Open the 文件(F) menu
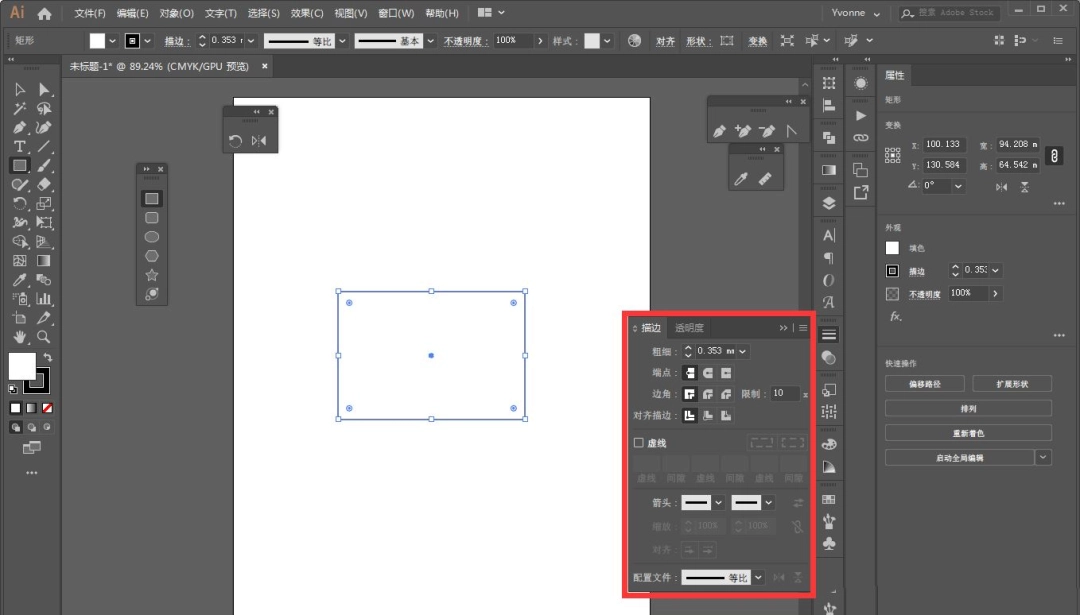Image resolution: width=1080 pixels, height=615 pixels. 90,13
